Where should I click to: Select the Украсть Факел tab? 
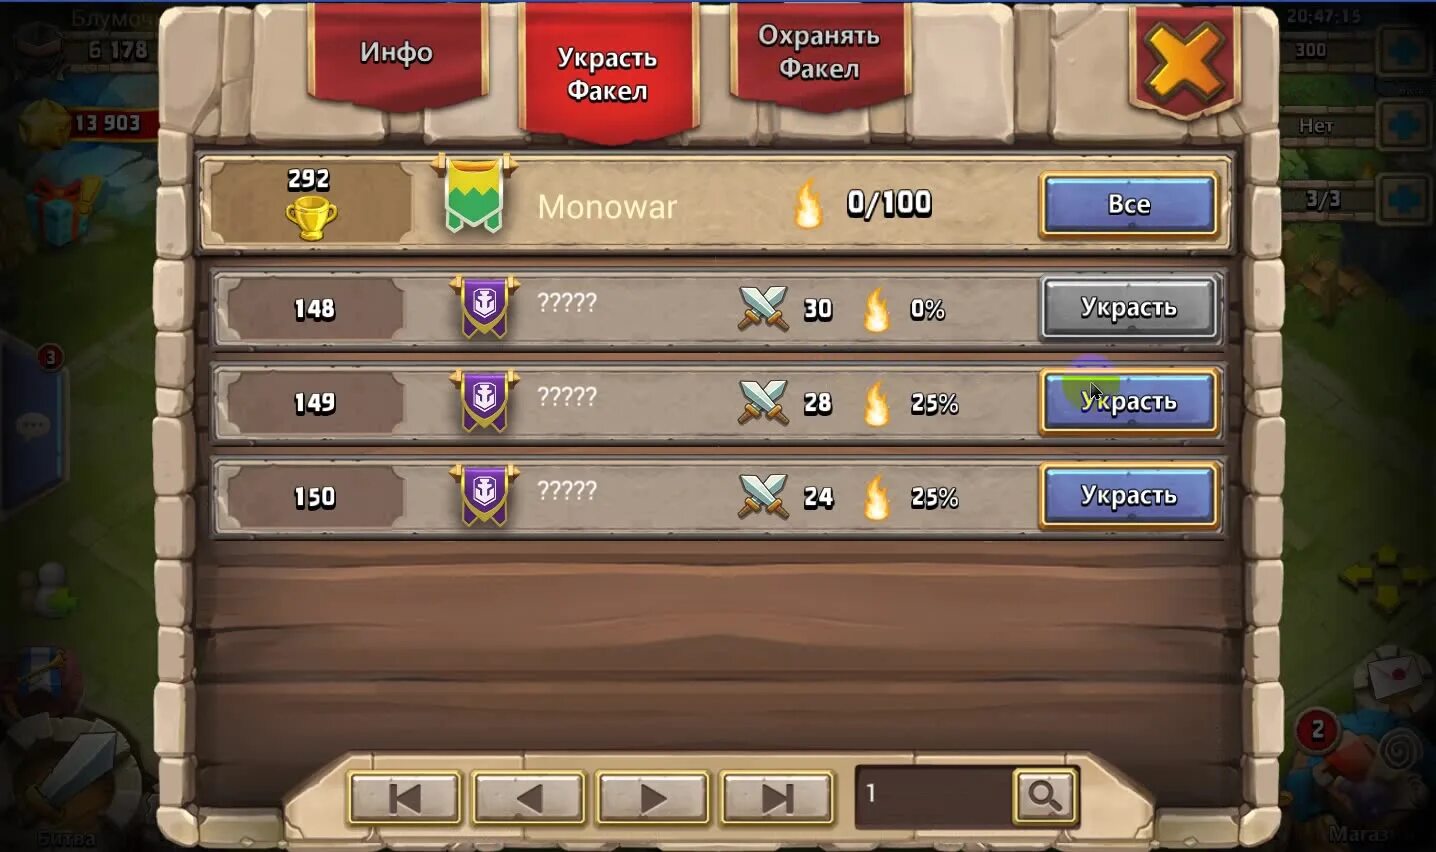[607, 73]
